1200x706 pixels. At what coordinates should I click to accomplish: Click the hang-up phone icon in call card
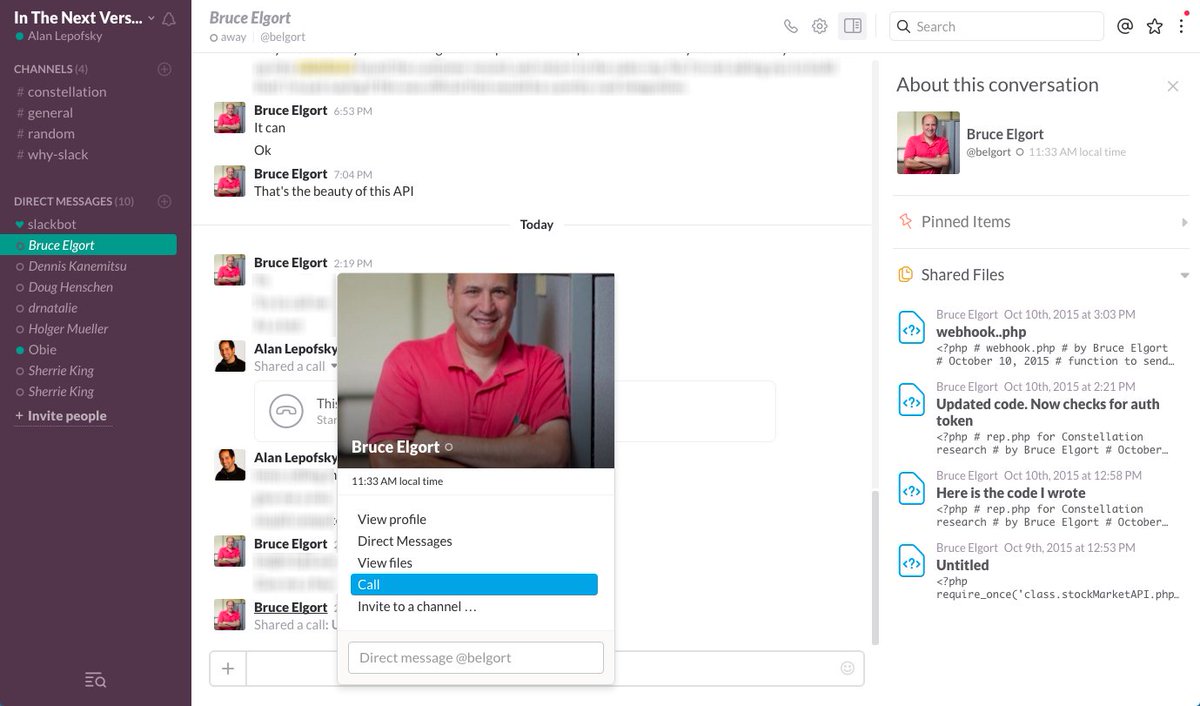286,411
